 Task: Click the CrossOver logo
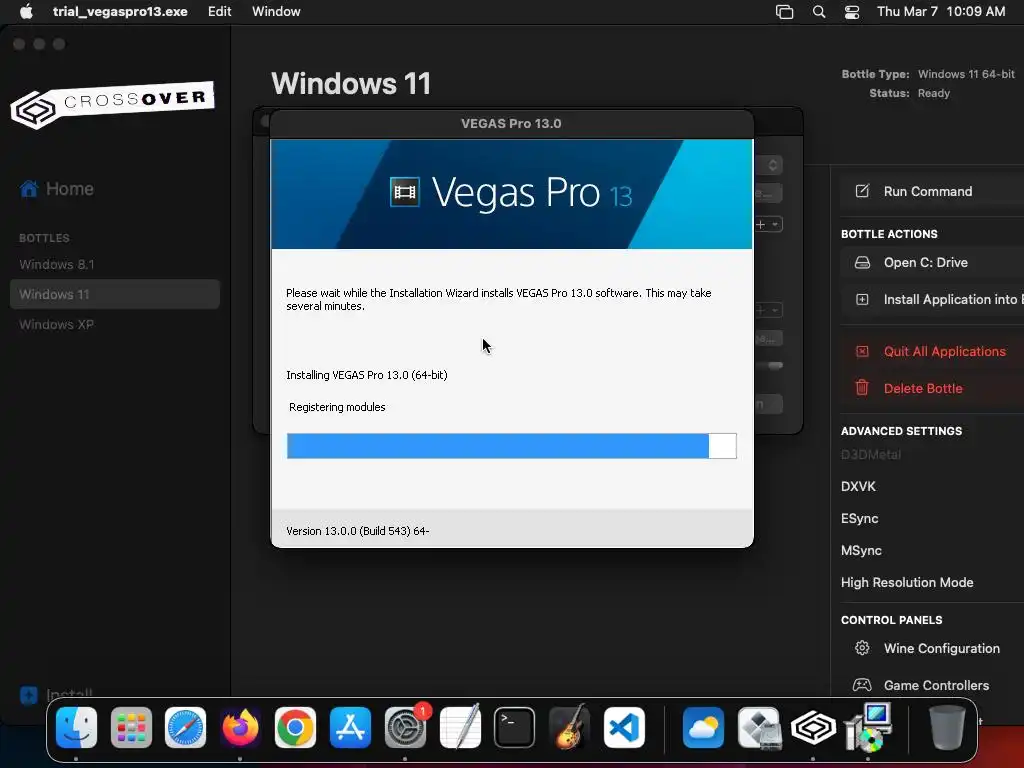coord(112,104)
